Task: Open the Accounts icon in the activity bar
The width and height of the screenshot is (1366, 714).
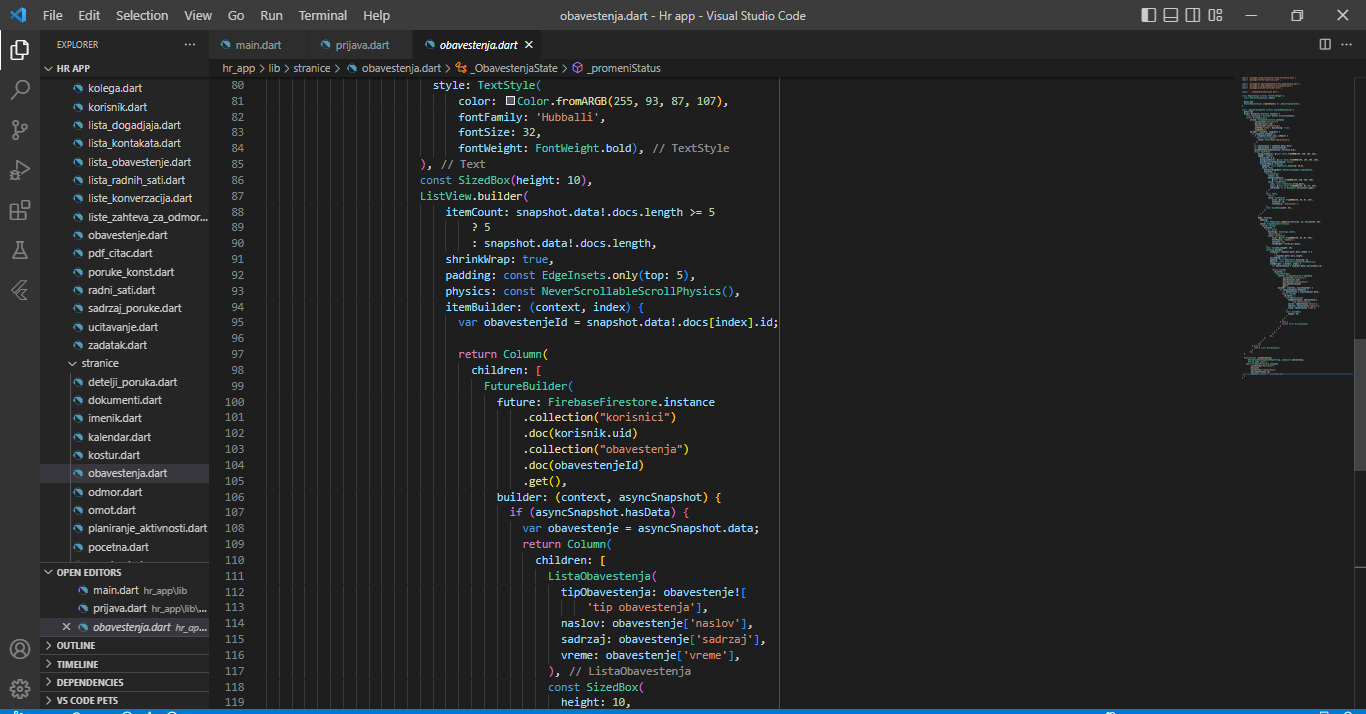Action: click(19, 648)
